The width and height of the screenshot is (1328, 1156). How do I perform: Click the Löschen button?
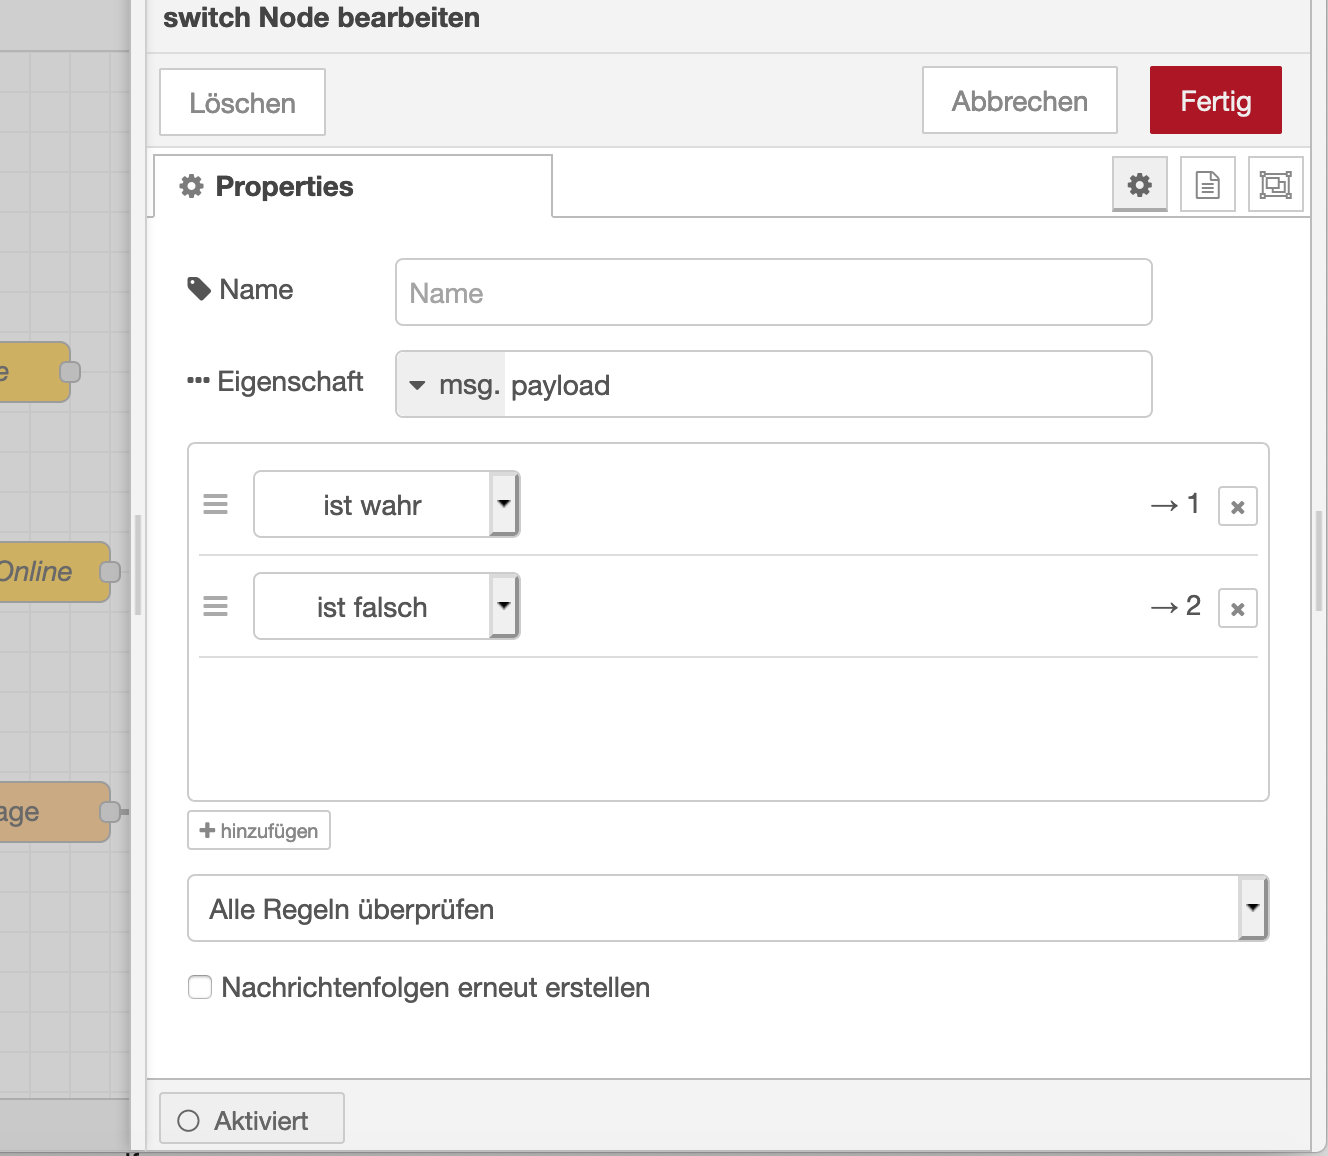pos(242,103)
